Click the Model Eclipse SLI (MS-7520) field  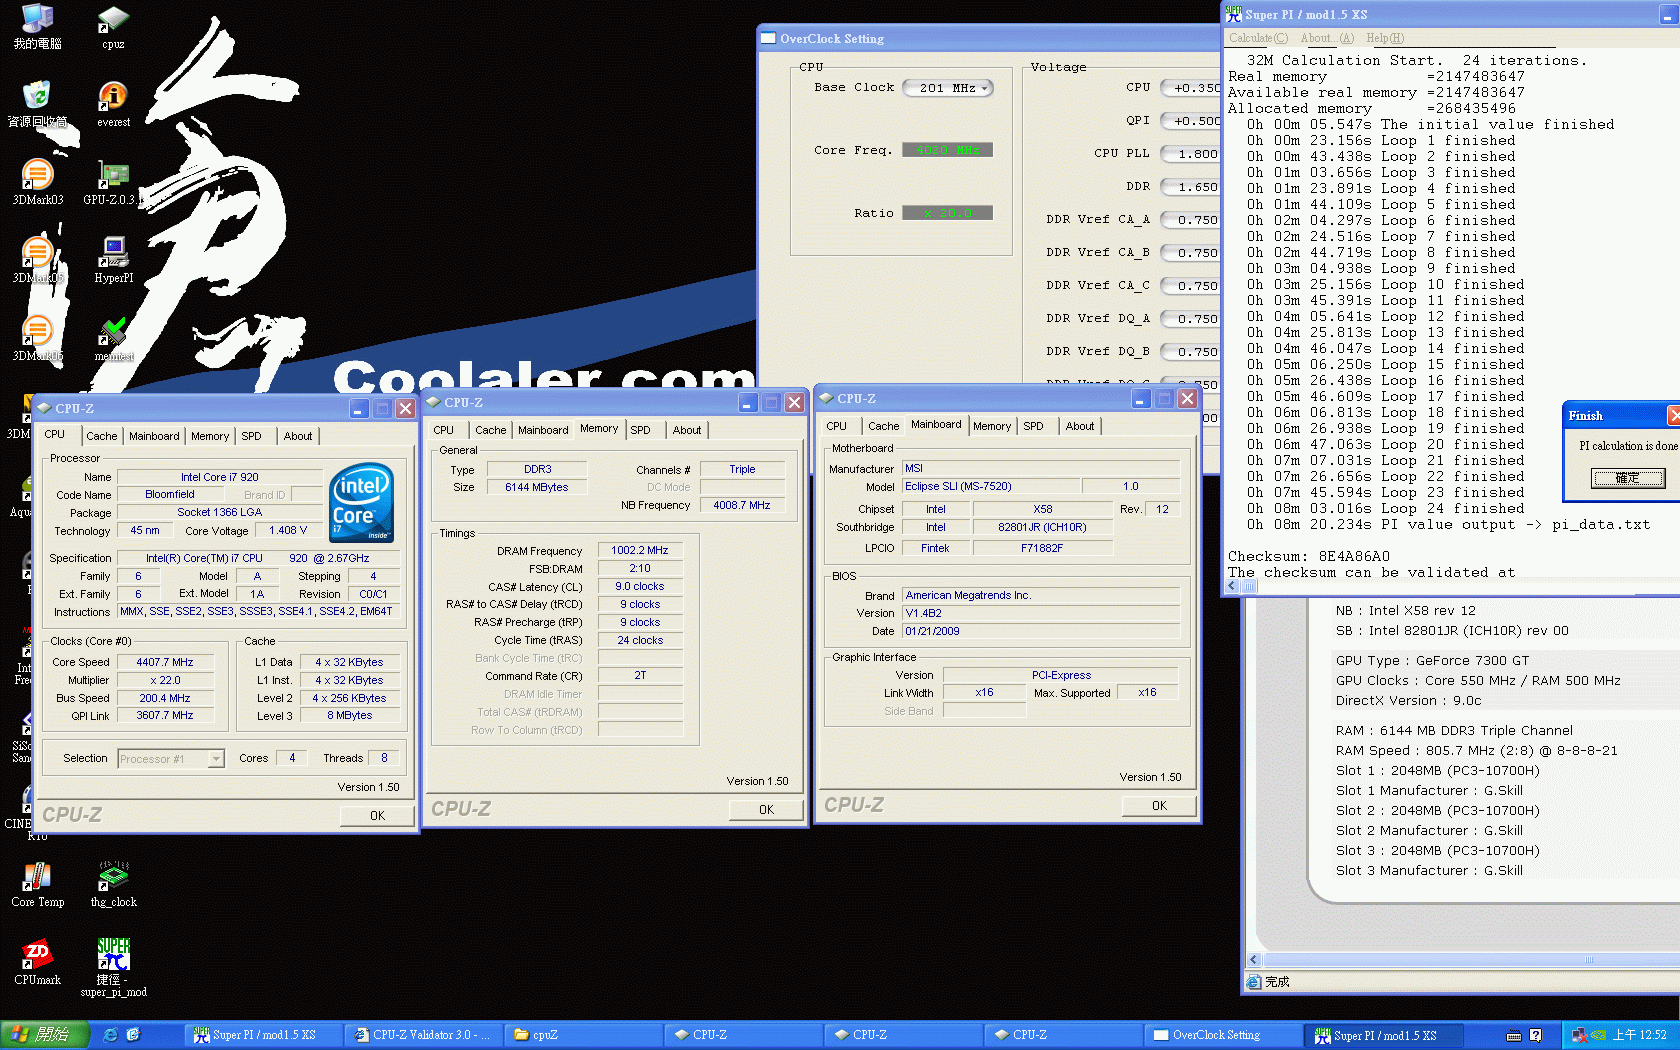point(990,486)
